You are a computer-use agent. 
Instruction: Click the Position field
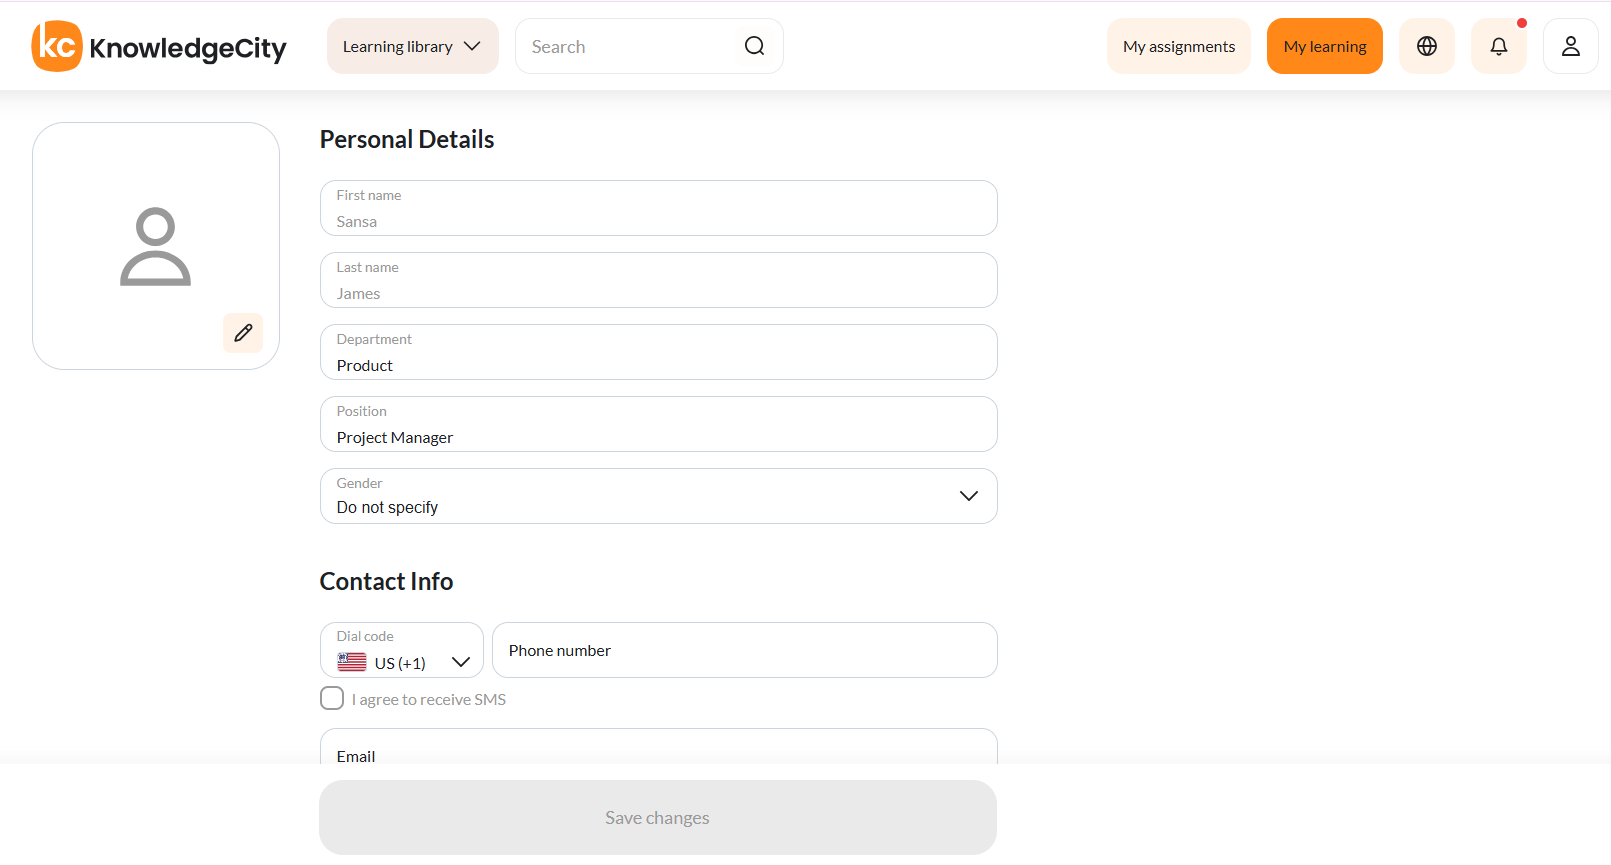659,424
